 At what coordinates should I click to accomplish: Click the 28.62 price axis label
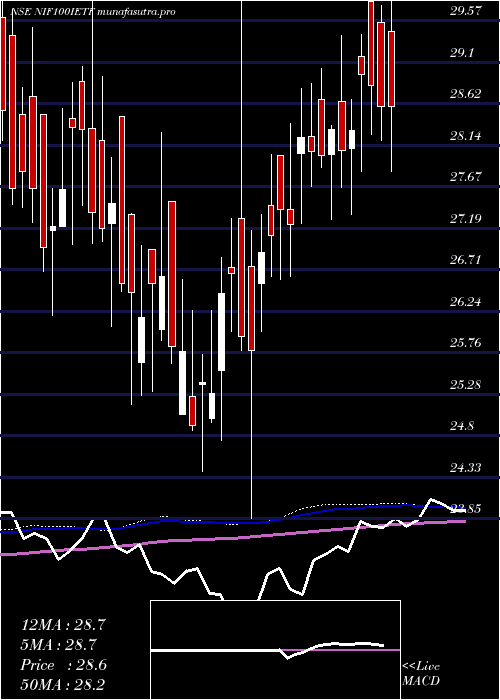click(x=465, y=94)
